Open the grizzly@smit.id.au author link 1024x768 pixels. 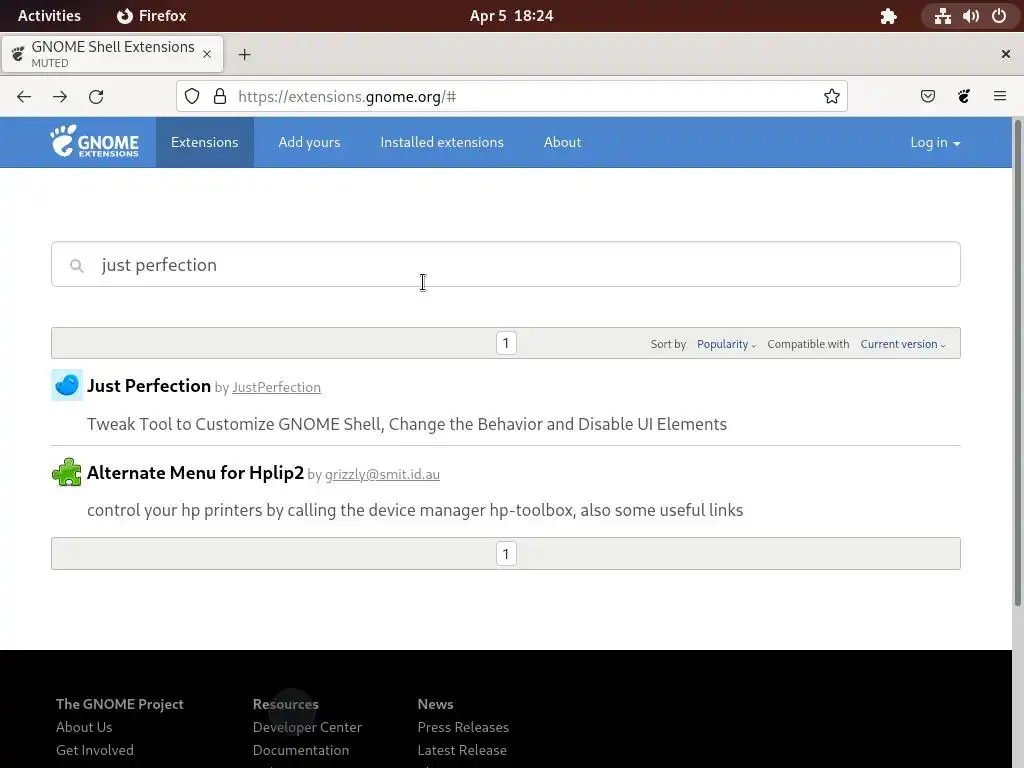(x=382, y=475)
